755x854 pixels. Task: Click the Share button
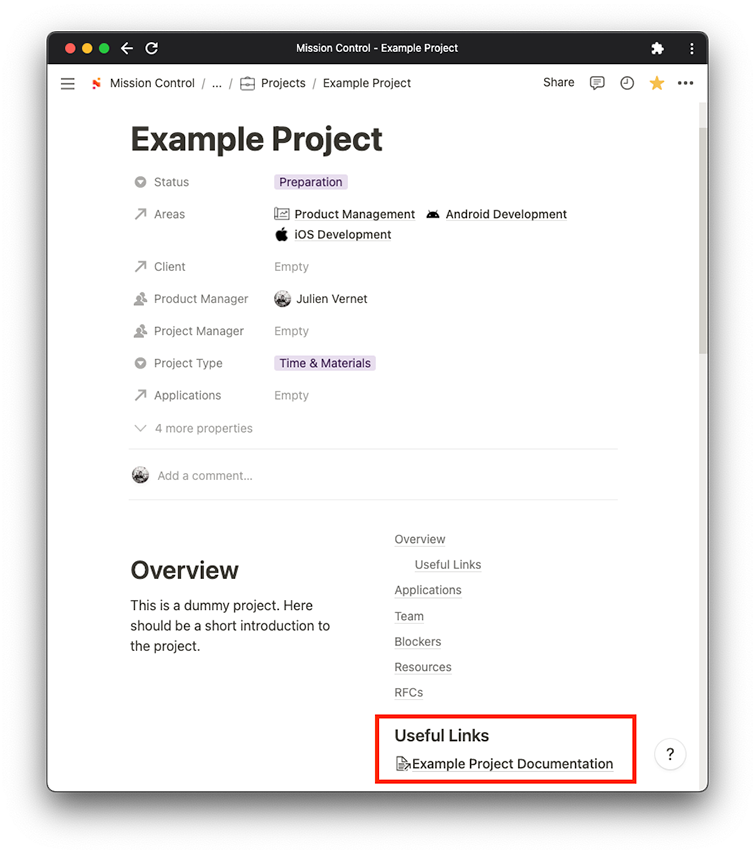click(x=558, y=83)
